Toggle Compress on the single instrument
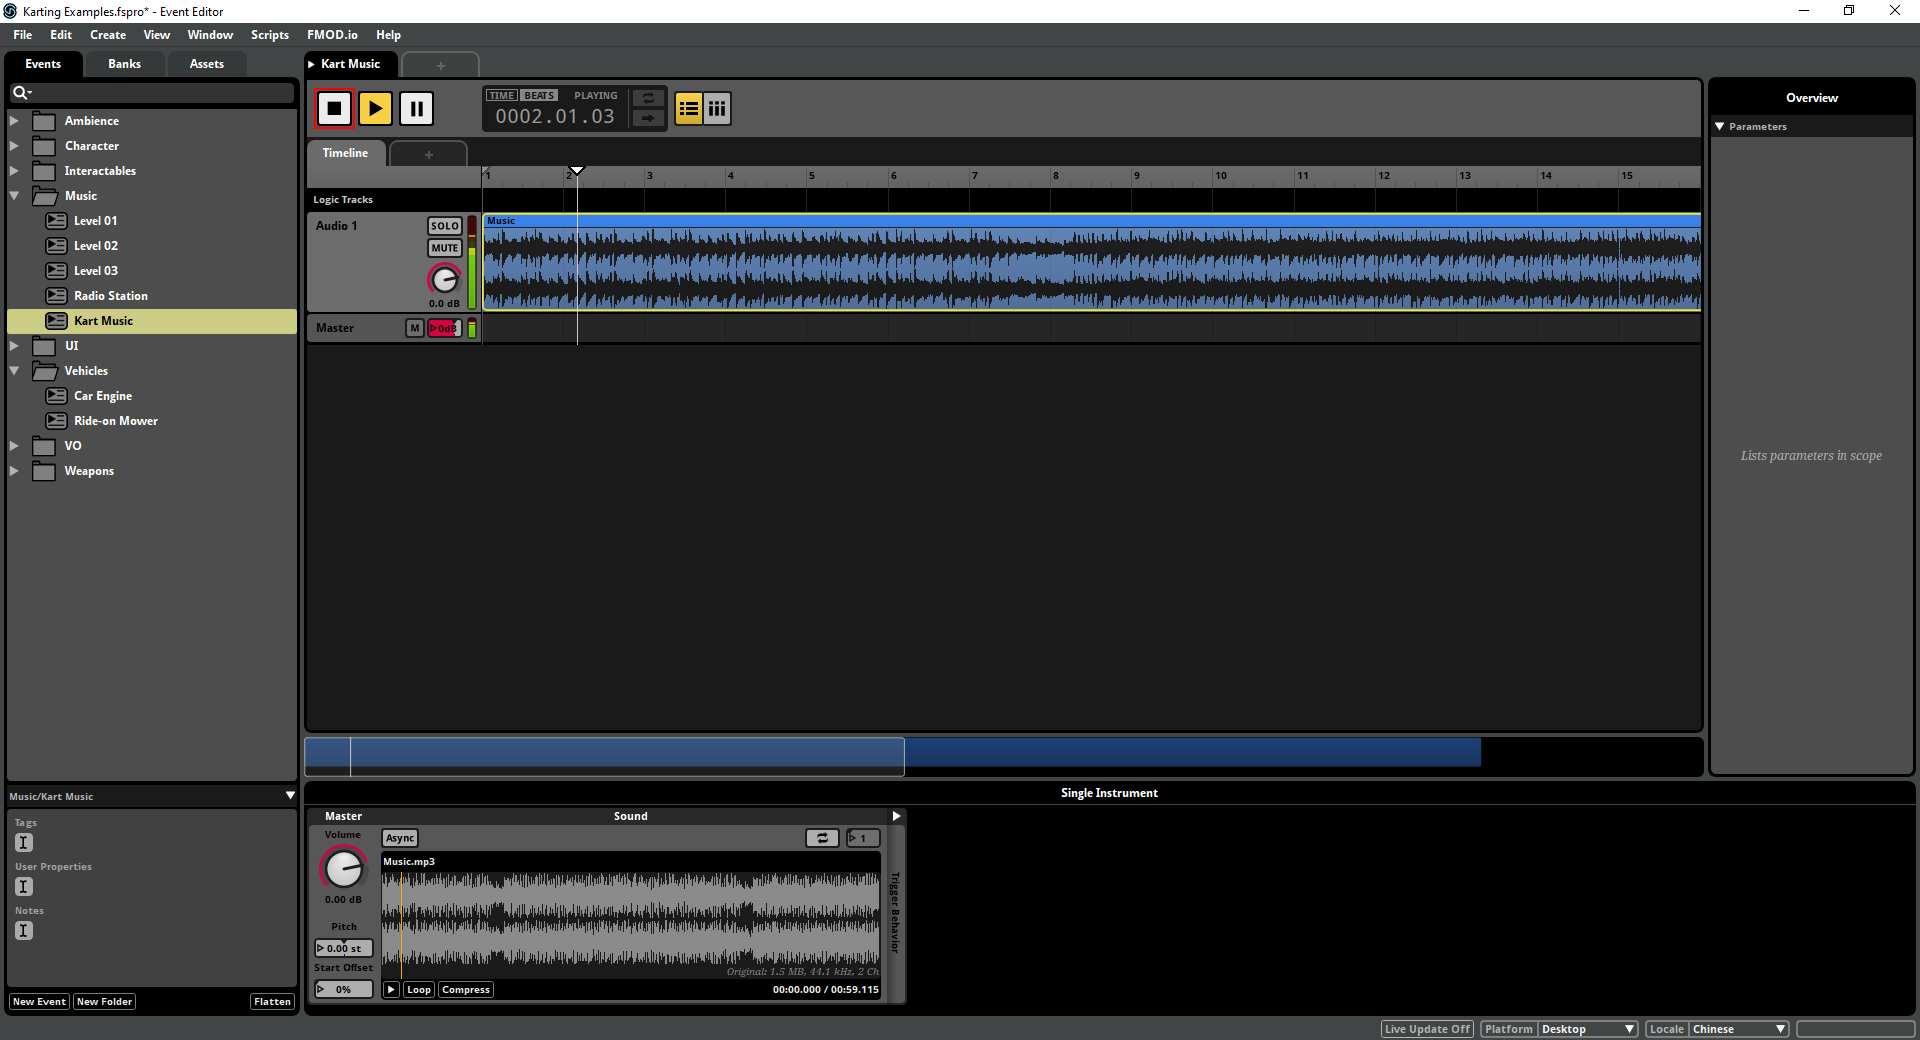The height and width of the screenshot is (1040, 1920). (x=466, y=990)
